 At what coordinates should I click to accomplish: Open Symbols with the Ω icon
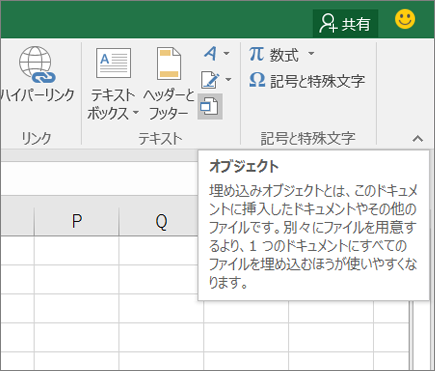coord(257,80)
